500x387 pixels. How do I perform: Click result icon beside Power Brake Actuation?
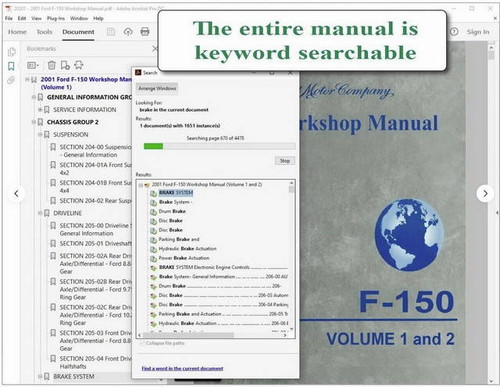pos(153,259)
